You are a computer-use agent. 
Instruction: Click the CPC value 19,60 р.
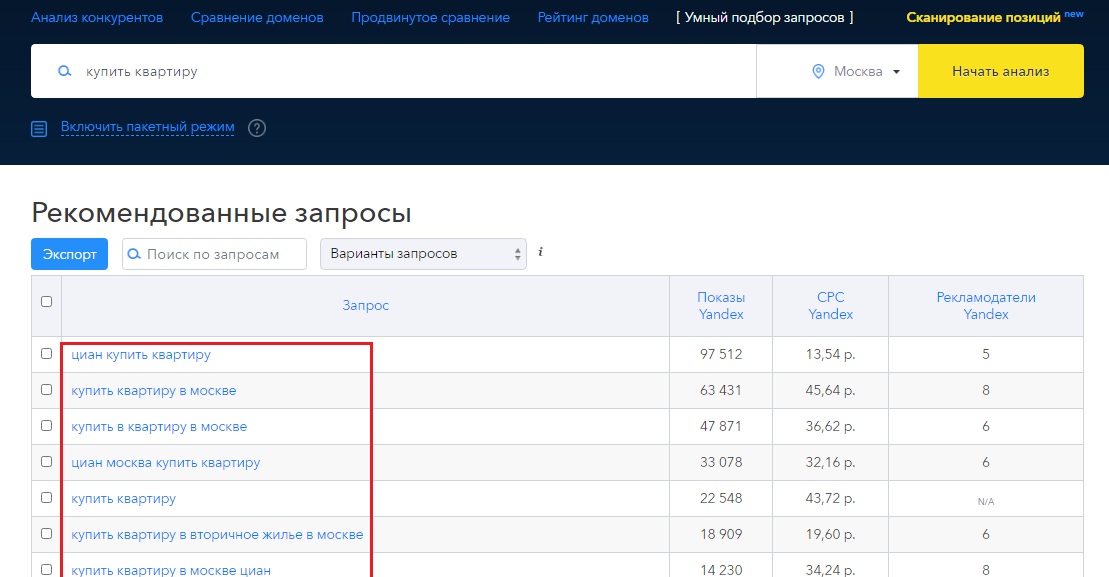coord(830,535)
